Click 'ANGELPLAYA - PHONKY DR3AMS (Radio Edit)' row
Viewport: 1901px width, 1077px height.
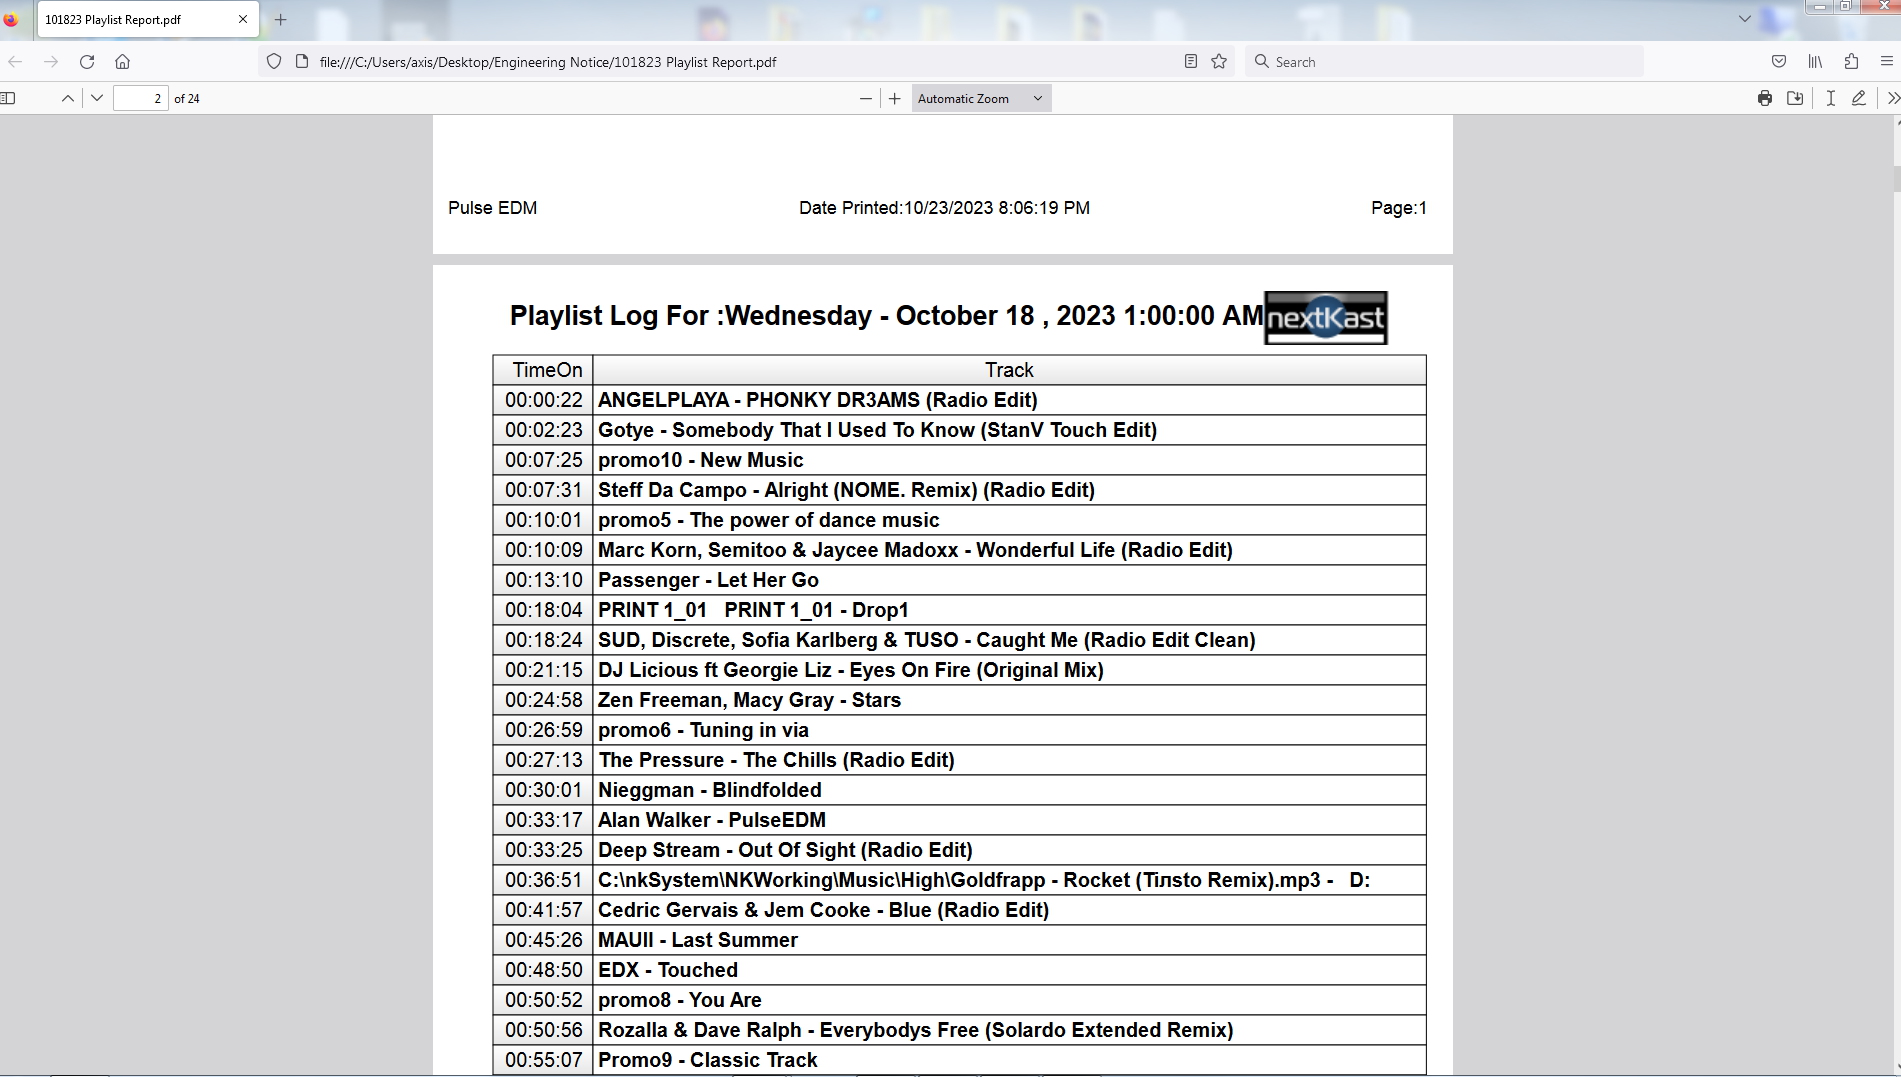(959, 400)
